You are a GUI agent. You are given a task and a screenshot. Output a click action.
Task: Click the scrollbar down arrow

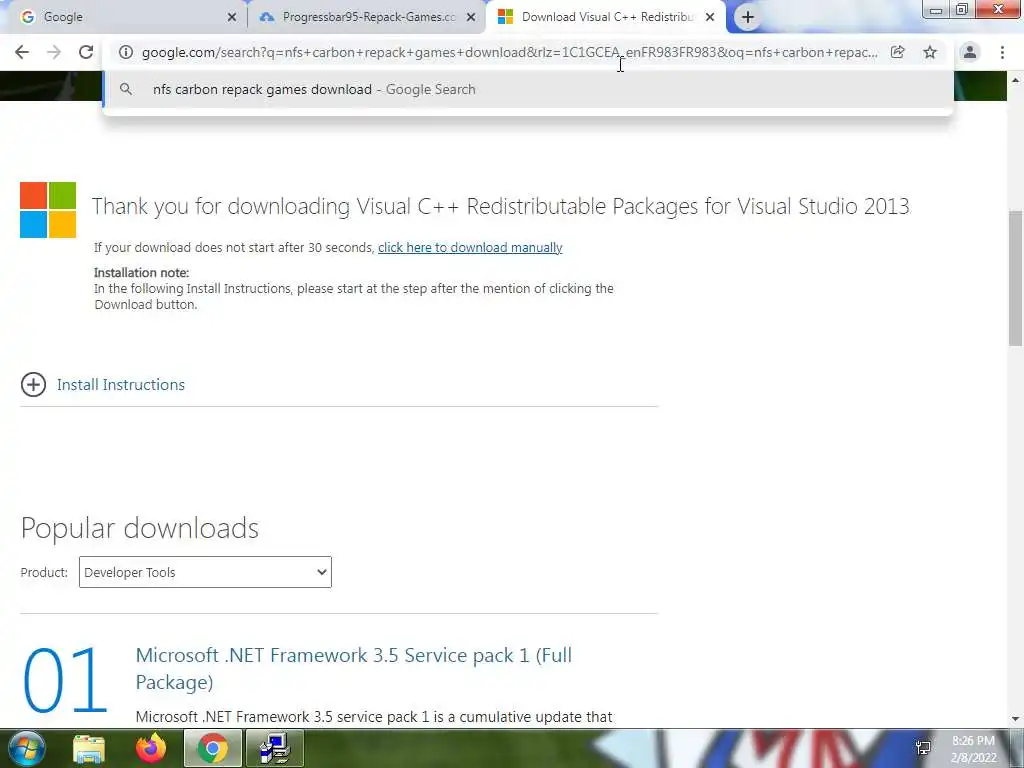pos(1016,719)
